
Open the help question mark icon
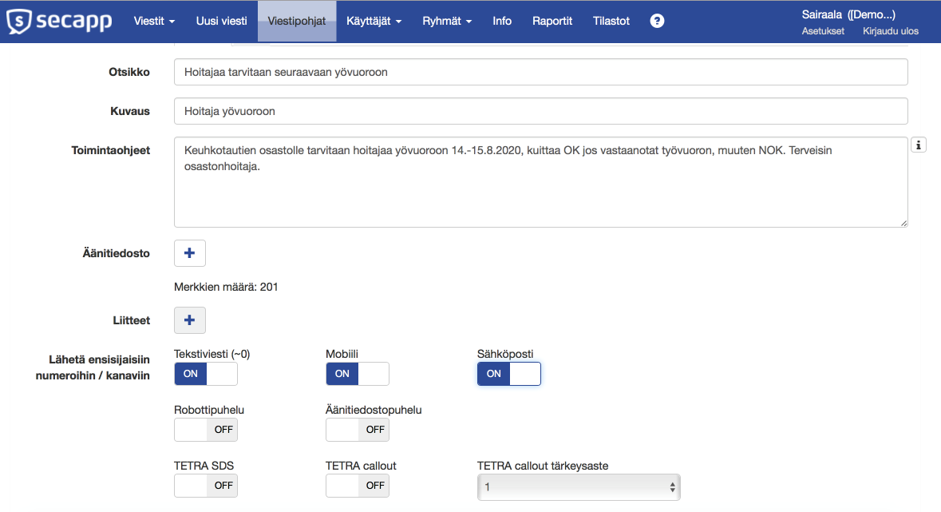[657, 21]
